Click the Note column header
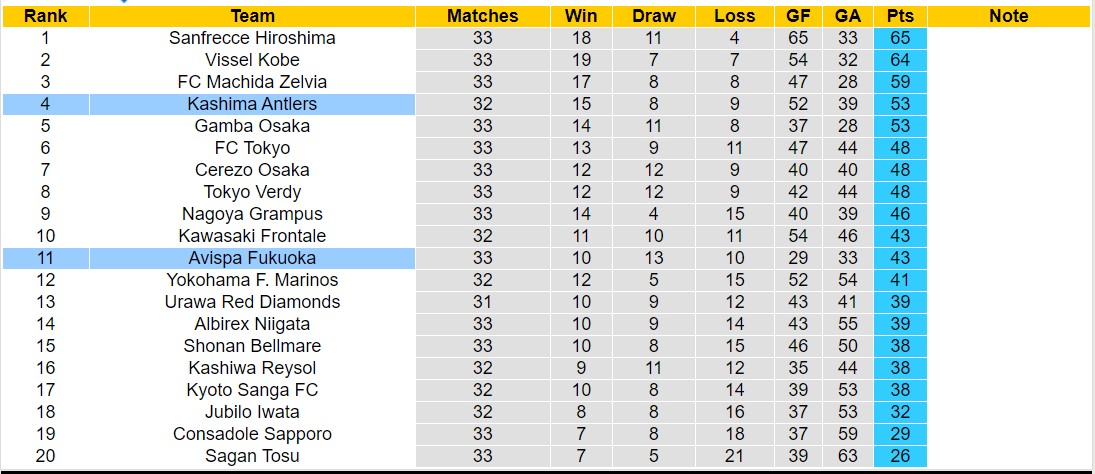1095x474 pixels. coord(1008,16)
